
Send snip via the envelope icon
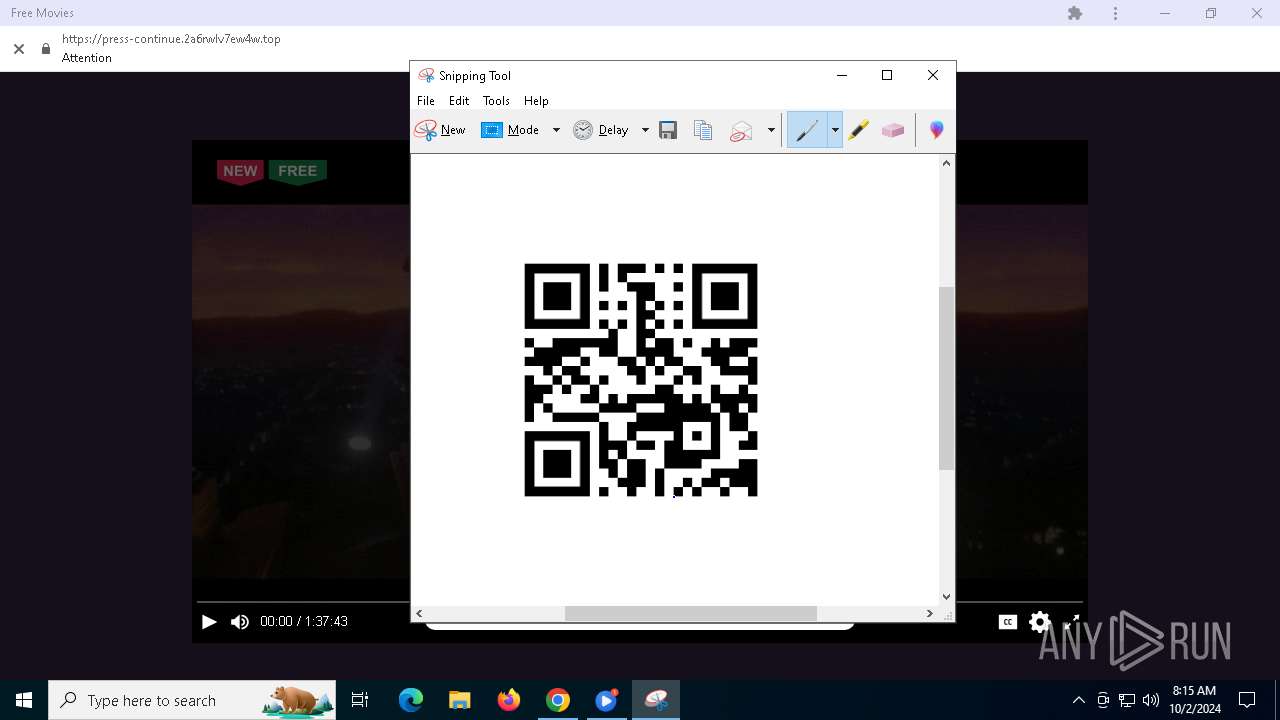741,130
